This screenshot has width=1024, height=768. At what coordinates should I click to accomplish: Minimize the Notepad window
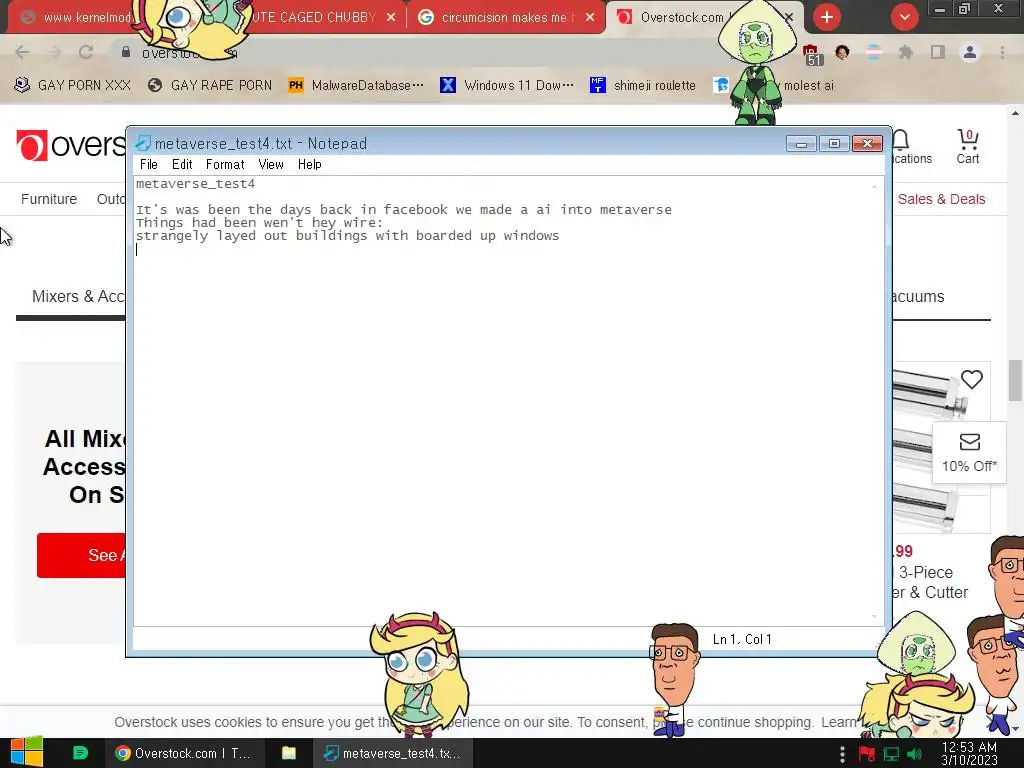801,144
